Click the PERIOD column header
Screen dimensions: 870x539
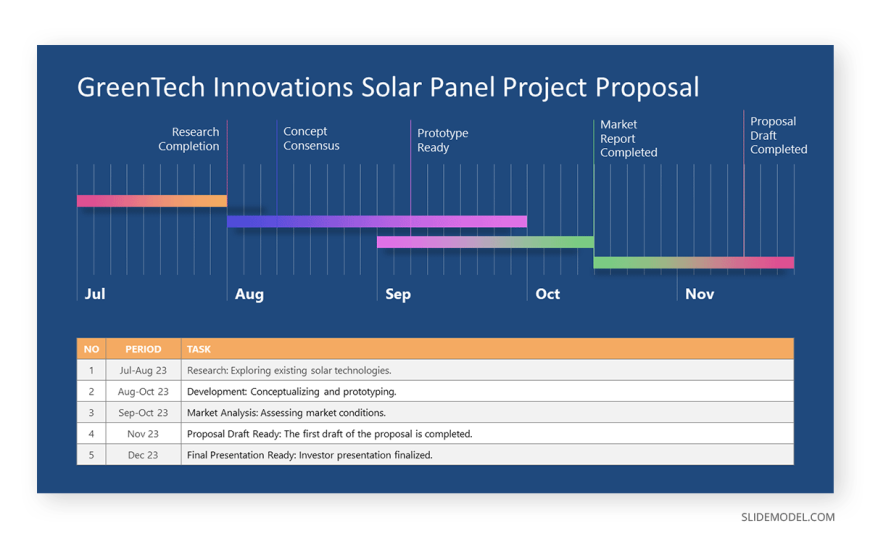pos(143,349)
